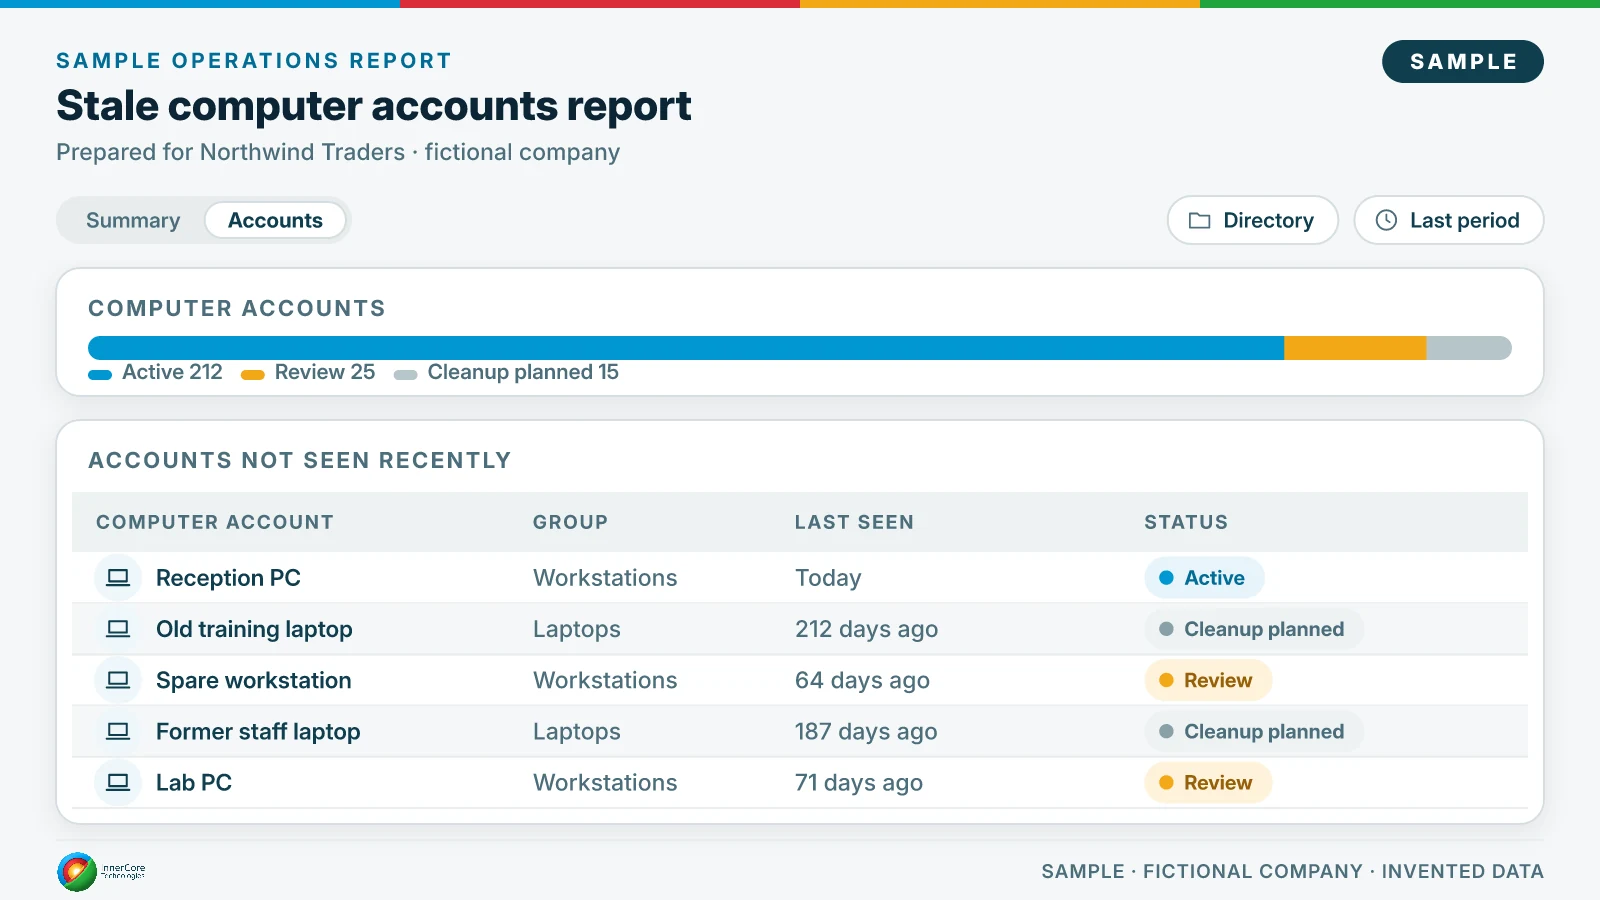The image size is (1600, 900).
Task: Click the Group column header
Action: pyautogui.click(x=570, y=522)
